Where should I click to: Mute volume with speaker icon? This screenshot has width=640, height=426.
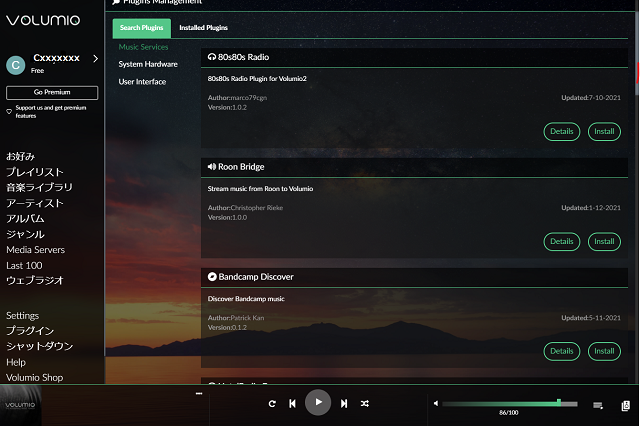click(x=436, y=404)
